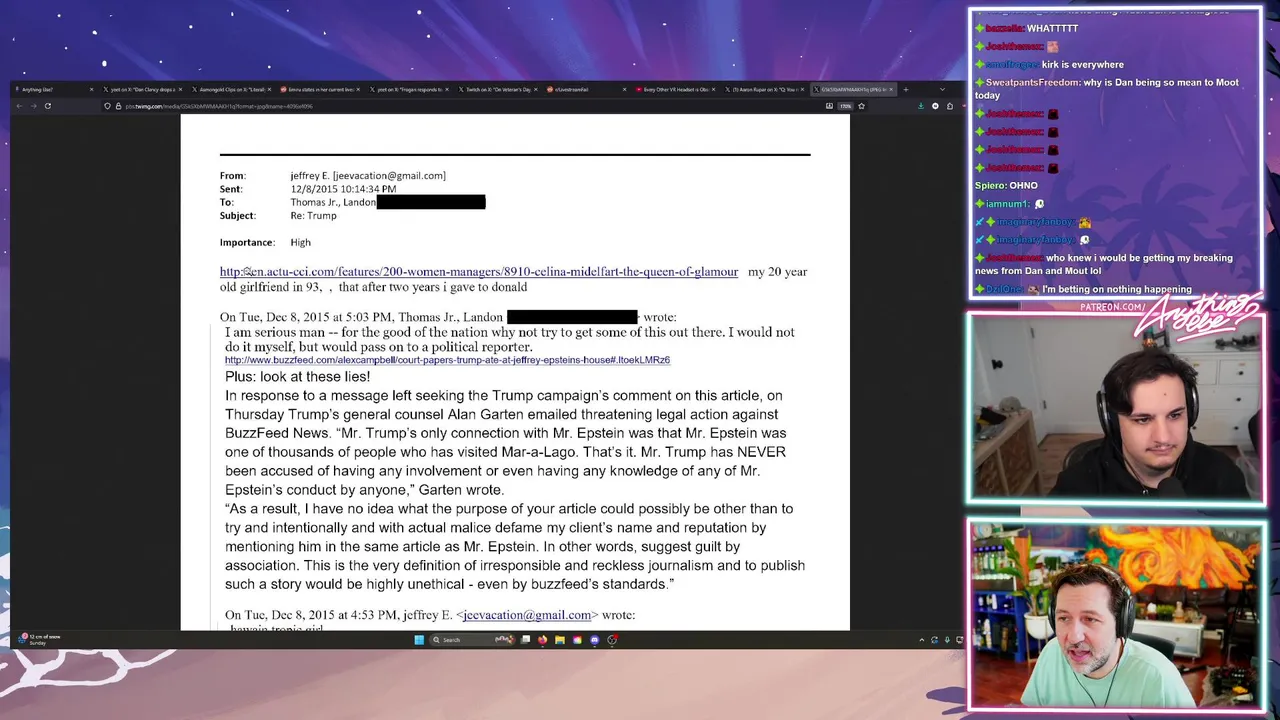Click the padlock icon in the address bar
This screenshot has height=720, width=1280.
click(x=118, y=106)
